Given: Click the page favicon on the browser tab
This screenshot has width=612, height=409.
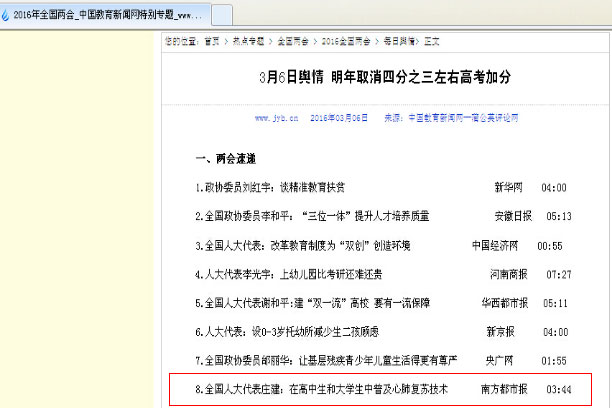Looking at the screenshot, I should pos(7,16).
